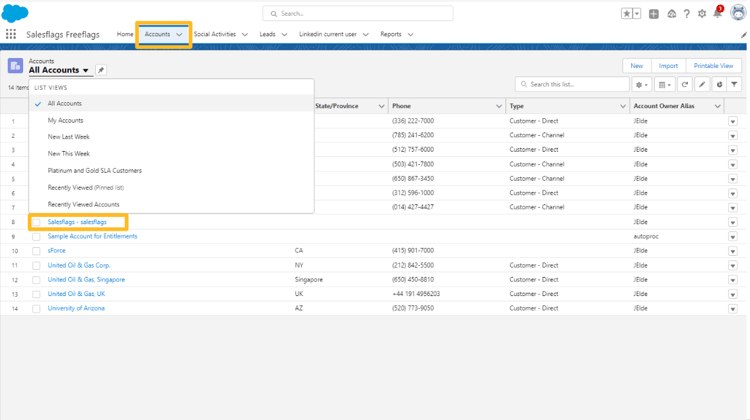Expand the Social Activities dropdown arrow
This screenshot has height=420, width=750.
(x=245, y=34)
